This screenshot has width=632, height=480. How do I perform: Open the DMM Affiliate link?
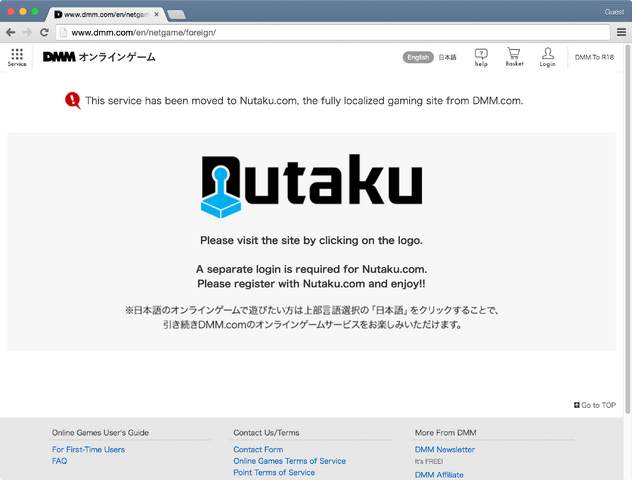(439, 475)
